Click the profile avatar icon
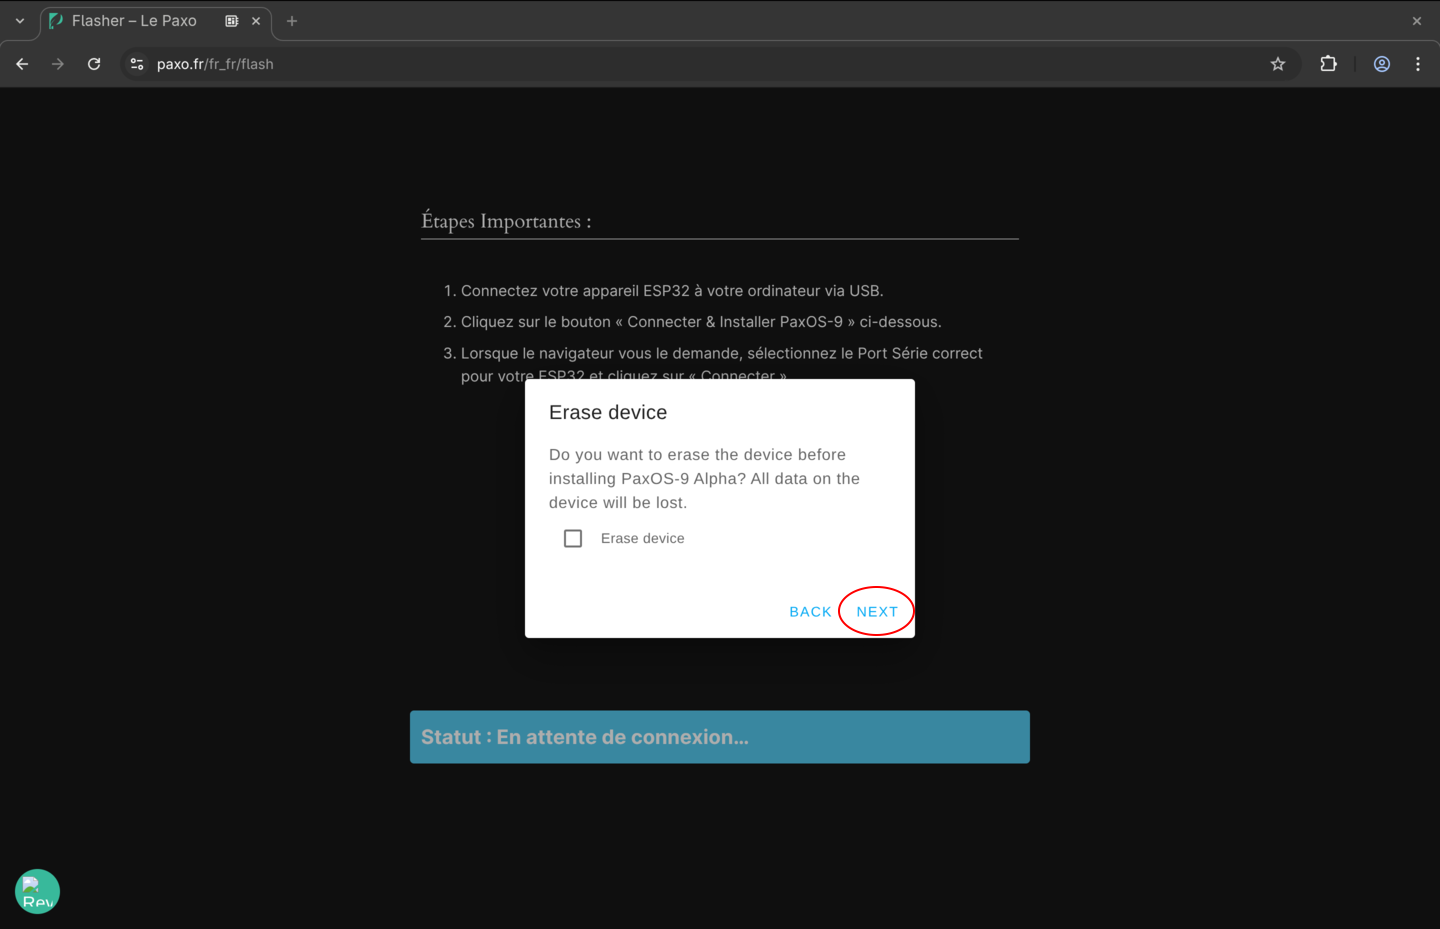This screenshot has width=1440, height=929. point(1381,63)
